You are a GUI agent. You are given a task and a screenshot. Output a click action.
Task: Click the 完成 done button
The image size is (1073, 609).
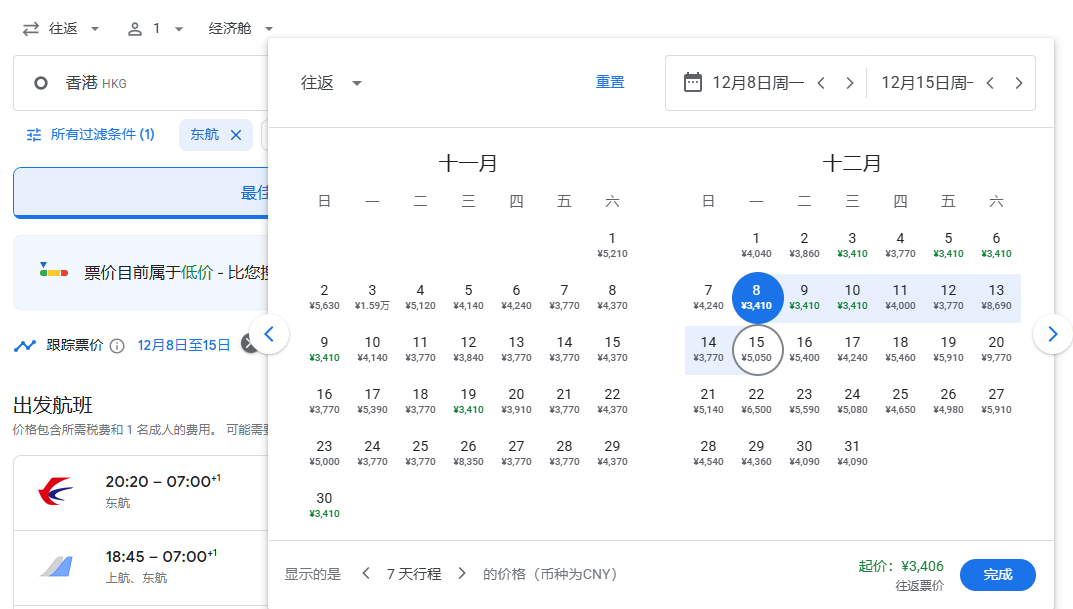pos(998,575)
